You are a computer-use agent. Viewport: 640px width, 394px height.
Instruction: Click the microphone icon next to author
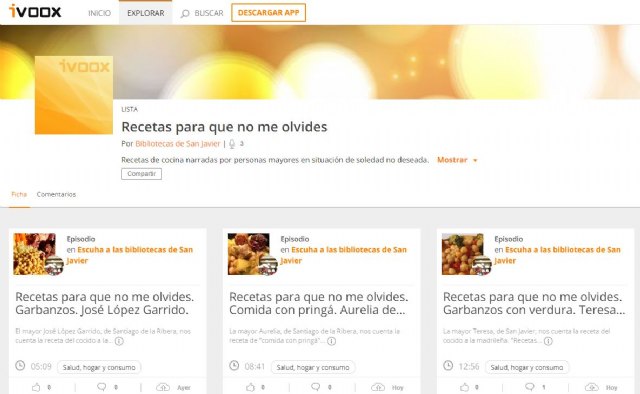point(232,144)
